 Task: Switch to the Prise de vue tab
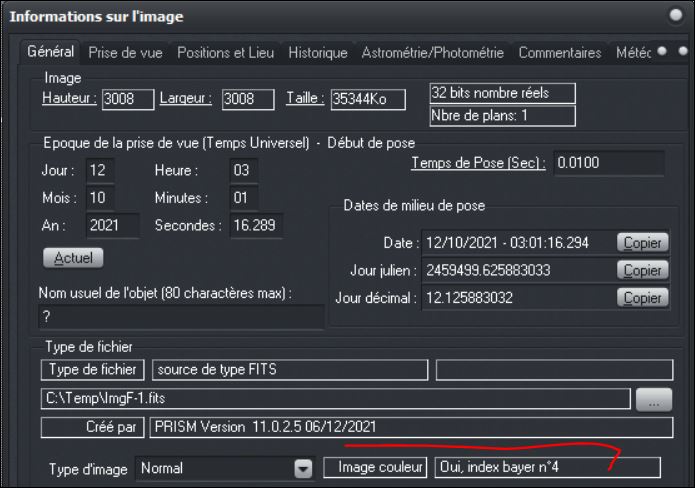click(128, 52)
